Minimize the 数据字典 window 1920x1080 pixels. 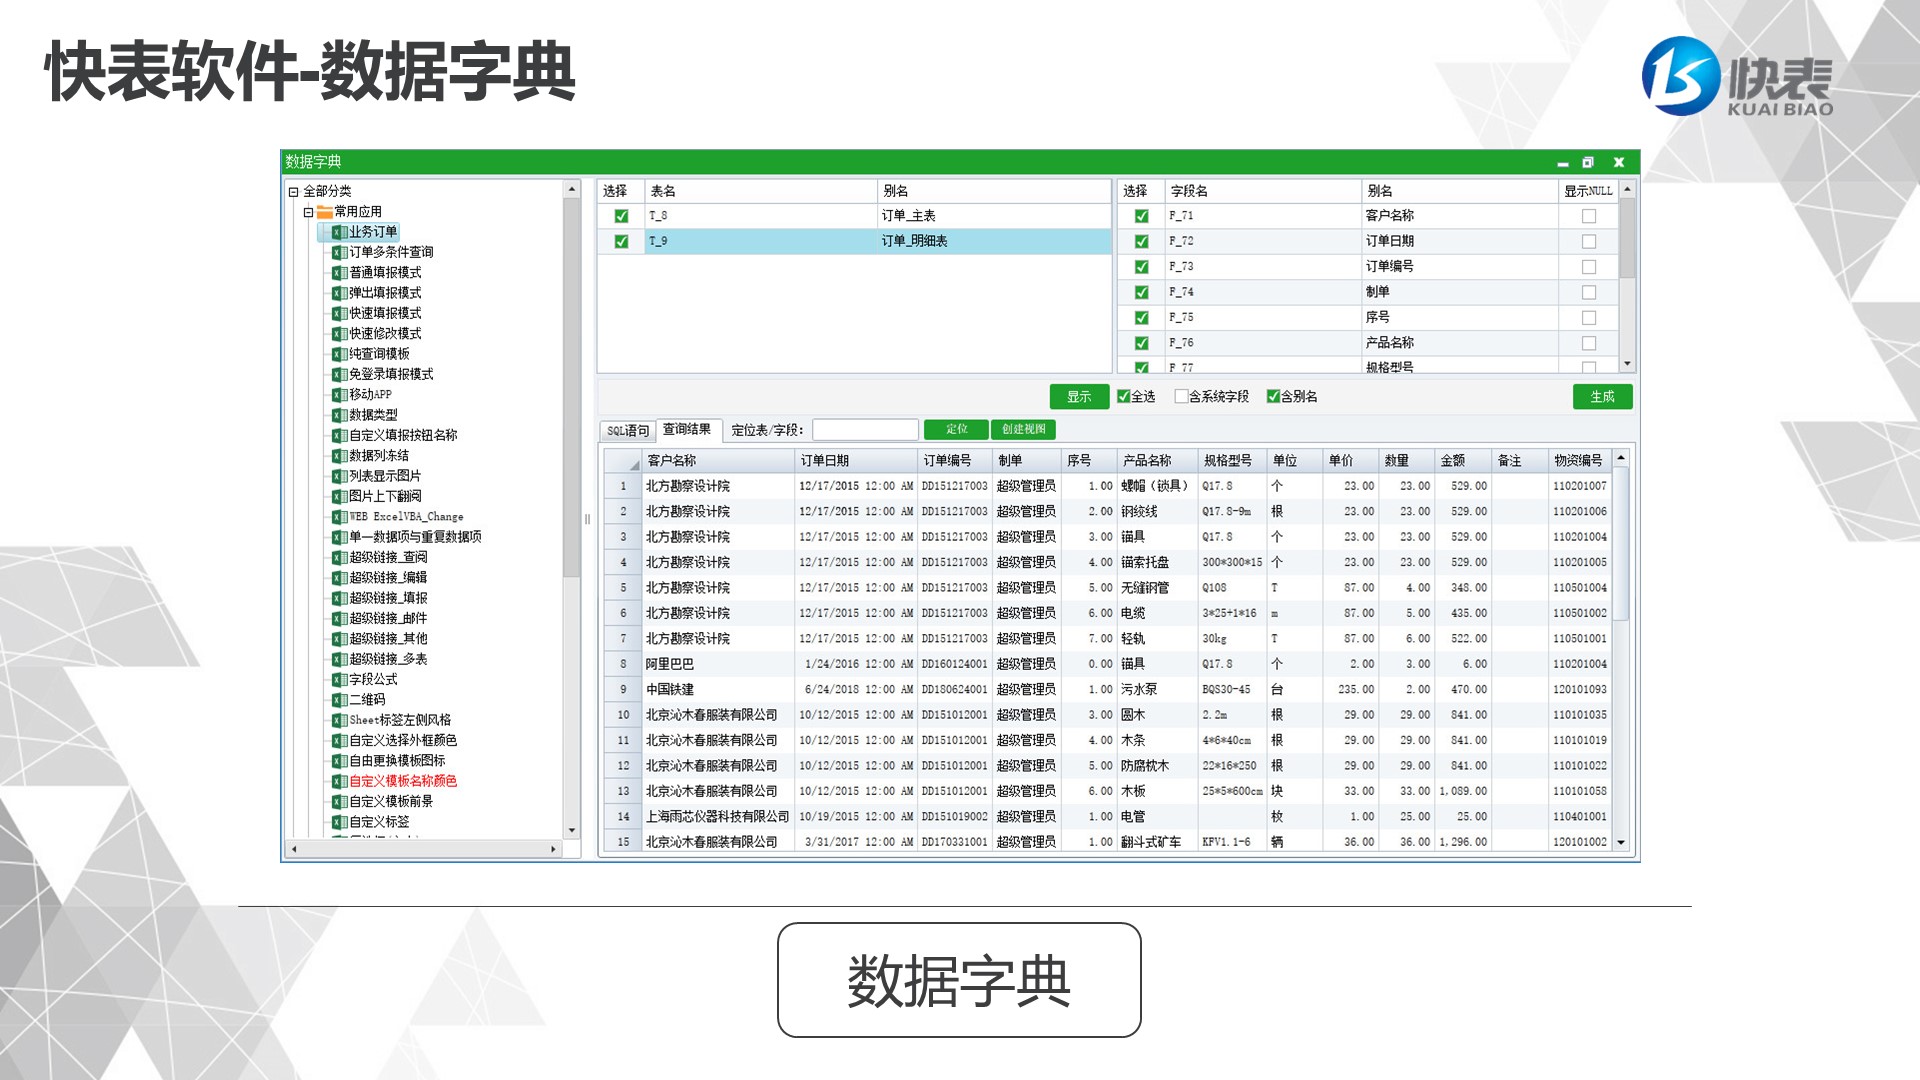pos(1562,163)
